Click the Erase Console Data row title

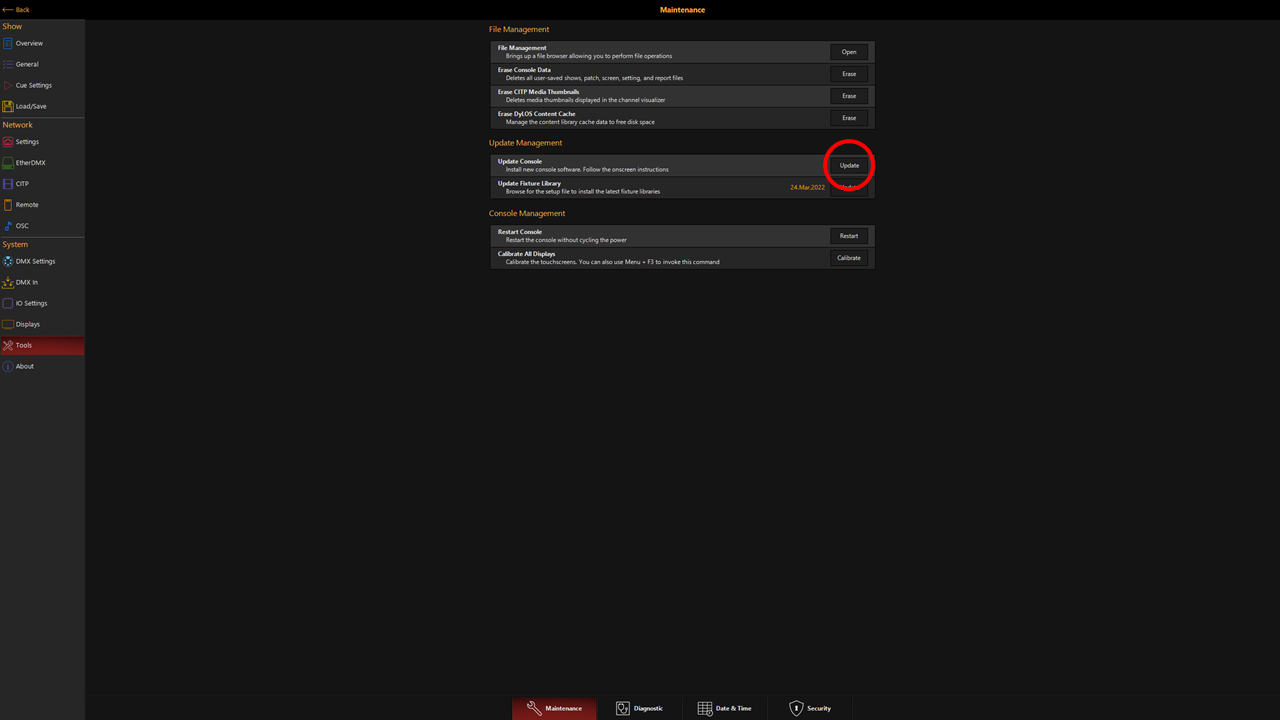pos(524,70)
